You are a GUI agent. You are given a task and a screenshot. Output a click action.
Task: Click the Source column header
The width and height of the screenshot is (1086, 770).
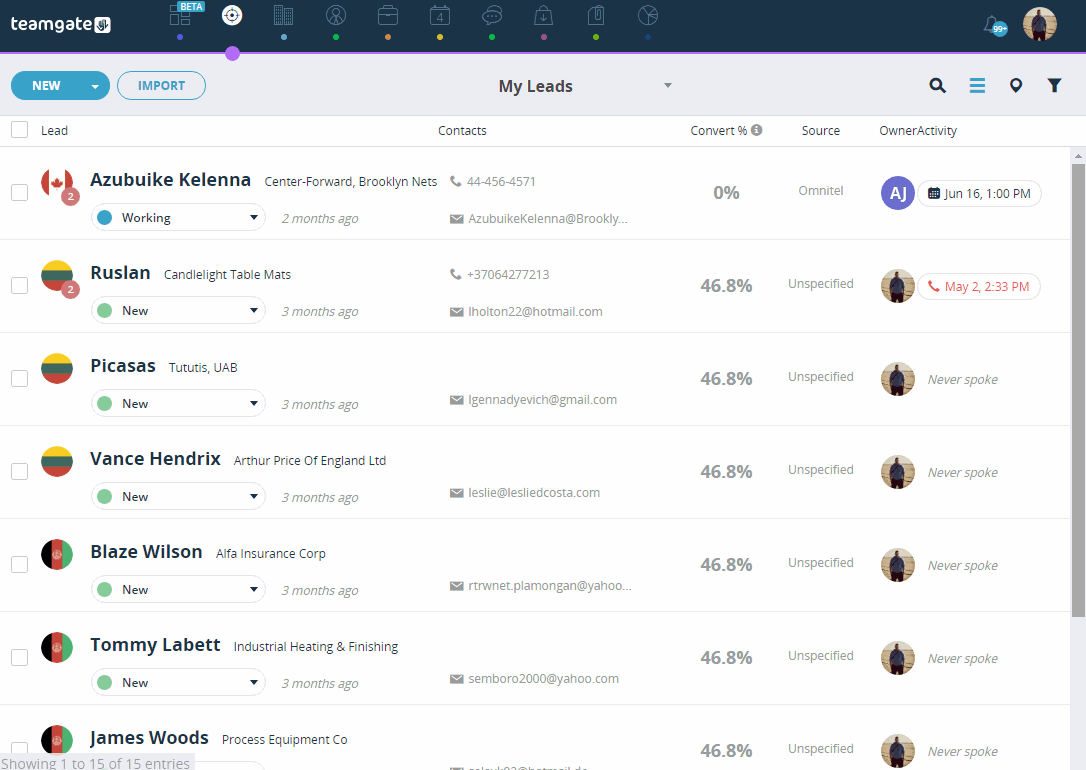(x=821, y=130)
